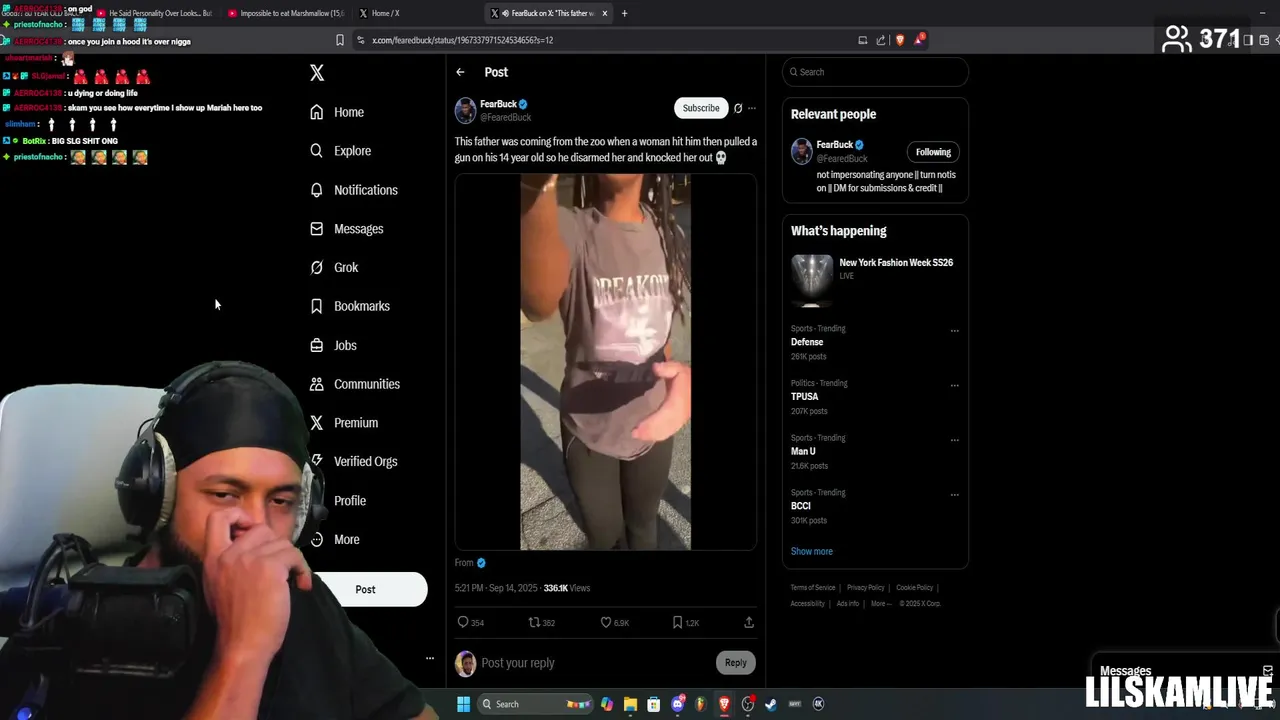
Task: Open options for Defense trend
Action: [955, 330]
